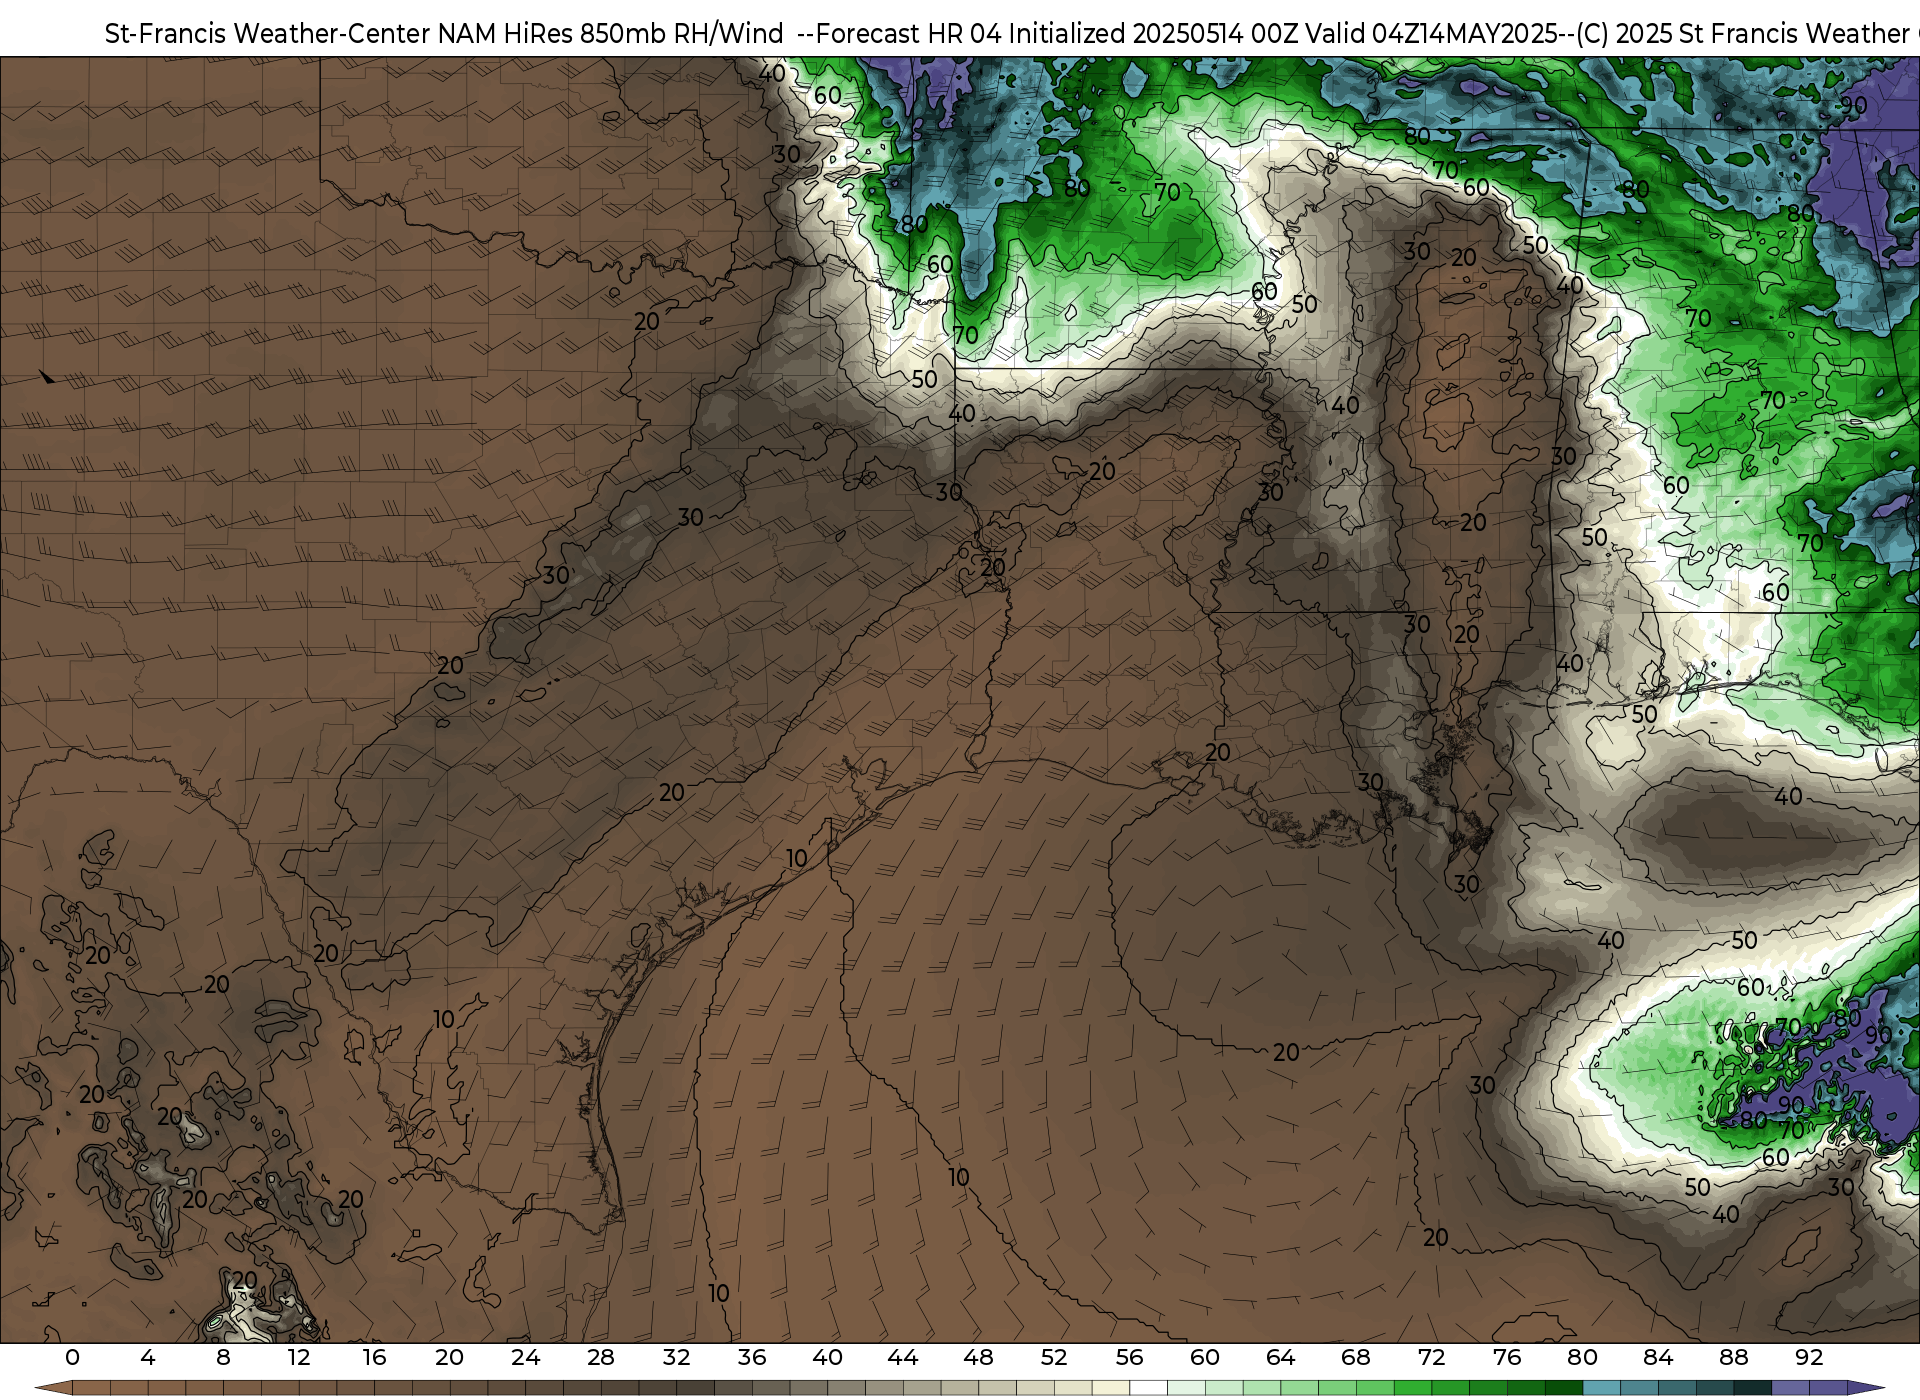Click the title text 'St-Francis Weather-Center NAM HiRes 850mb RH/Wind'

[444, 34]
